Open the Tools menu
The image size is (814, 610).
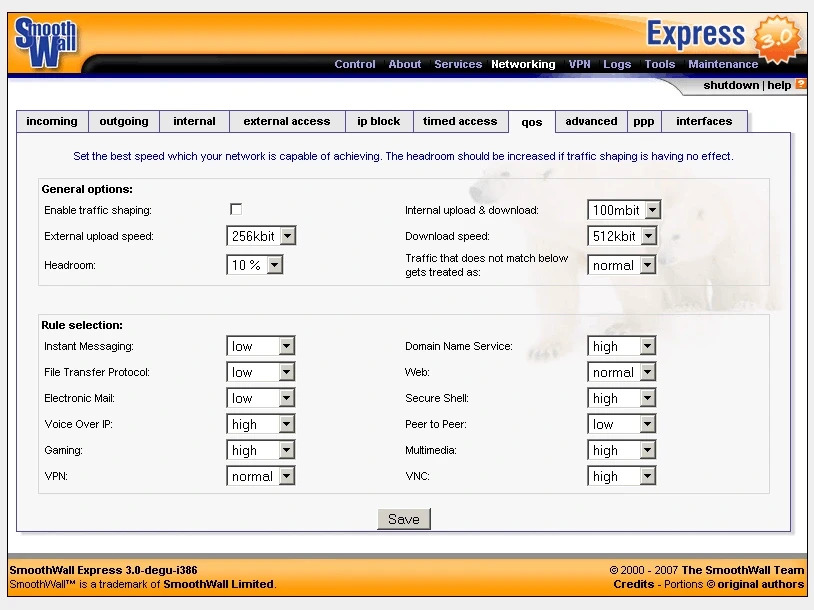pos(659,64)
